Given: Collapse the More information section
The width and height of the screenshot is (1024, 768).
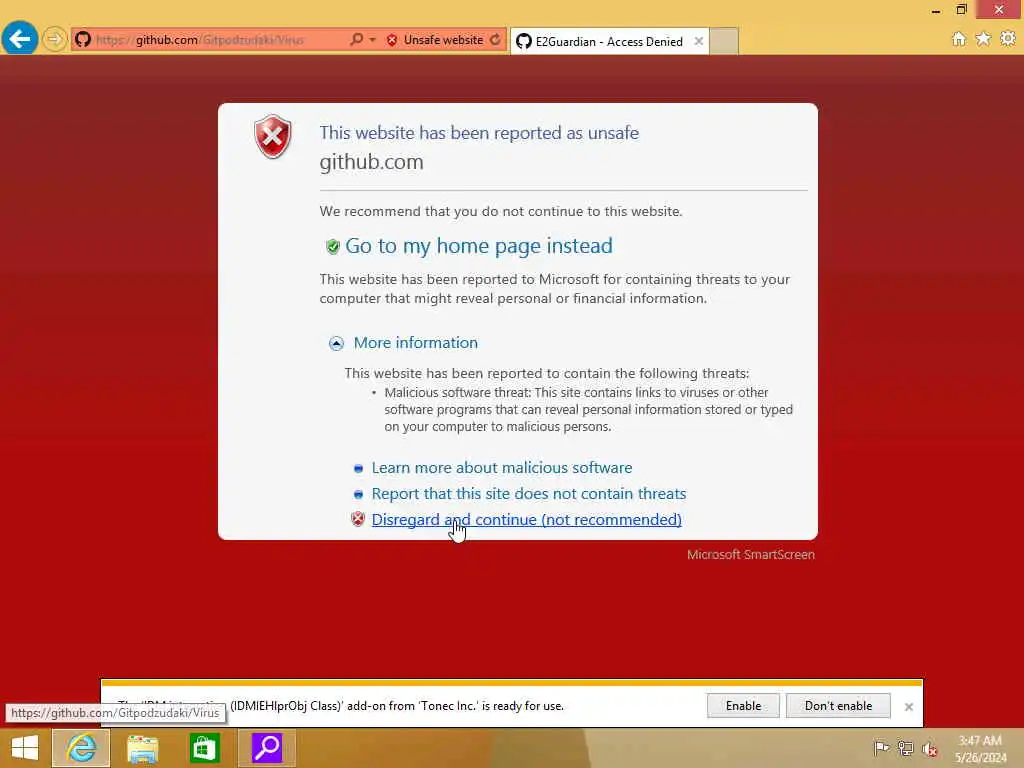Looking at the screenshot, I should 336,344.
